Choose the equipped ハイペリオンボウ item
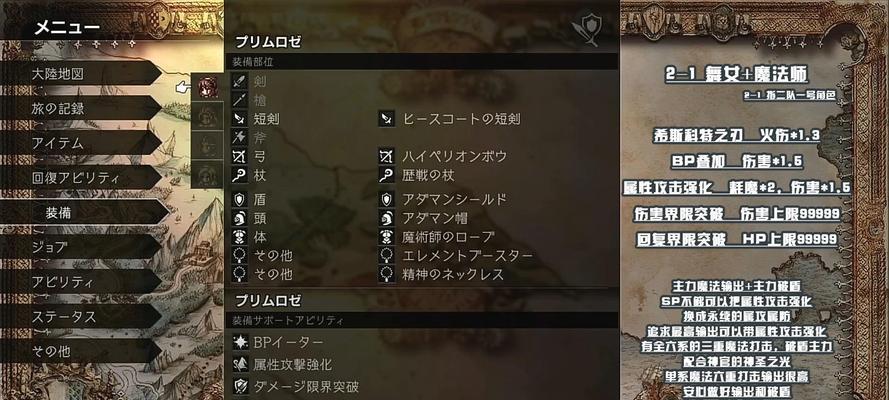This screenshot has height=400, width=889. pyautogui.click(x=455, y=156)
